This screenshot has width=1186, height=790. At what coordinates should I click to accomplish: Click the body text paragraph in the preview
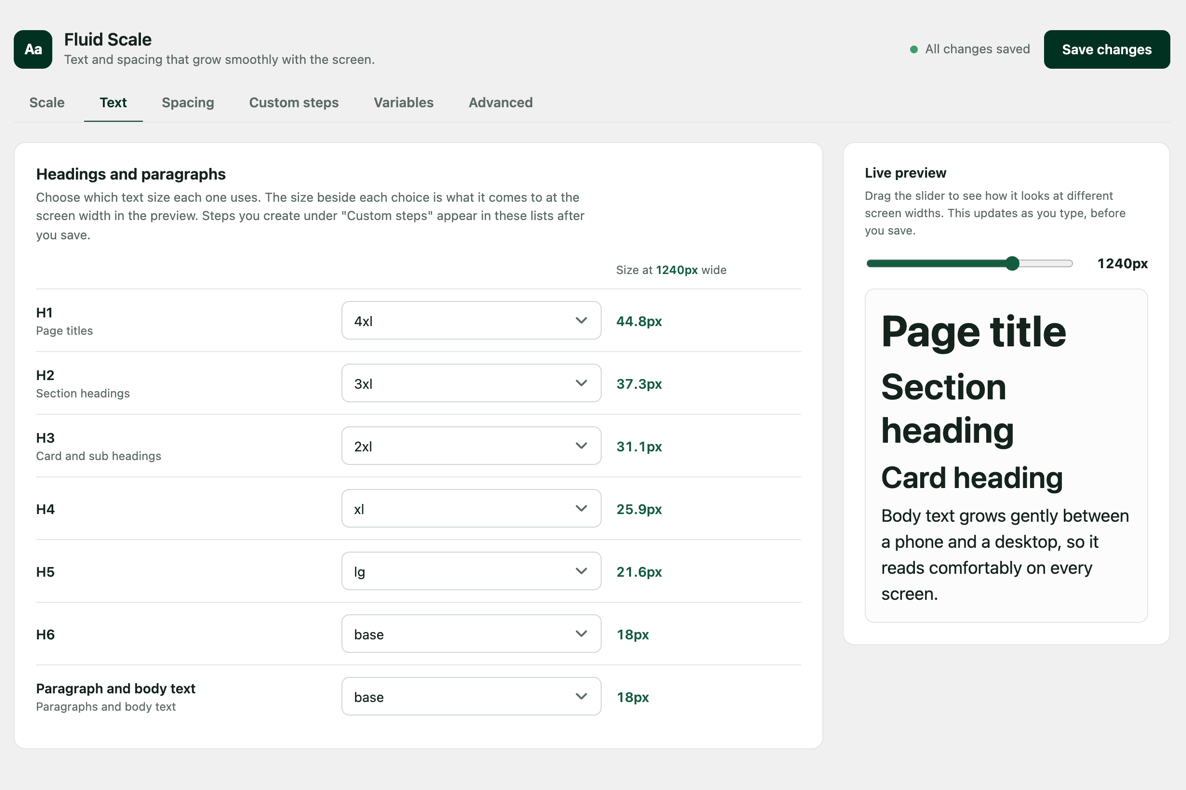click(x=1005, y=555)
